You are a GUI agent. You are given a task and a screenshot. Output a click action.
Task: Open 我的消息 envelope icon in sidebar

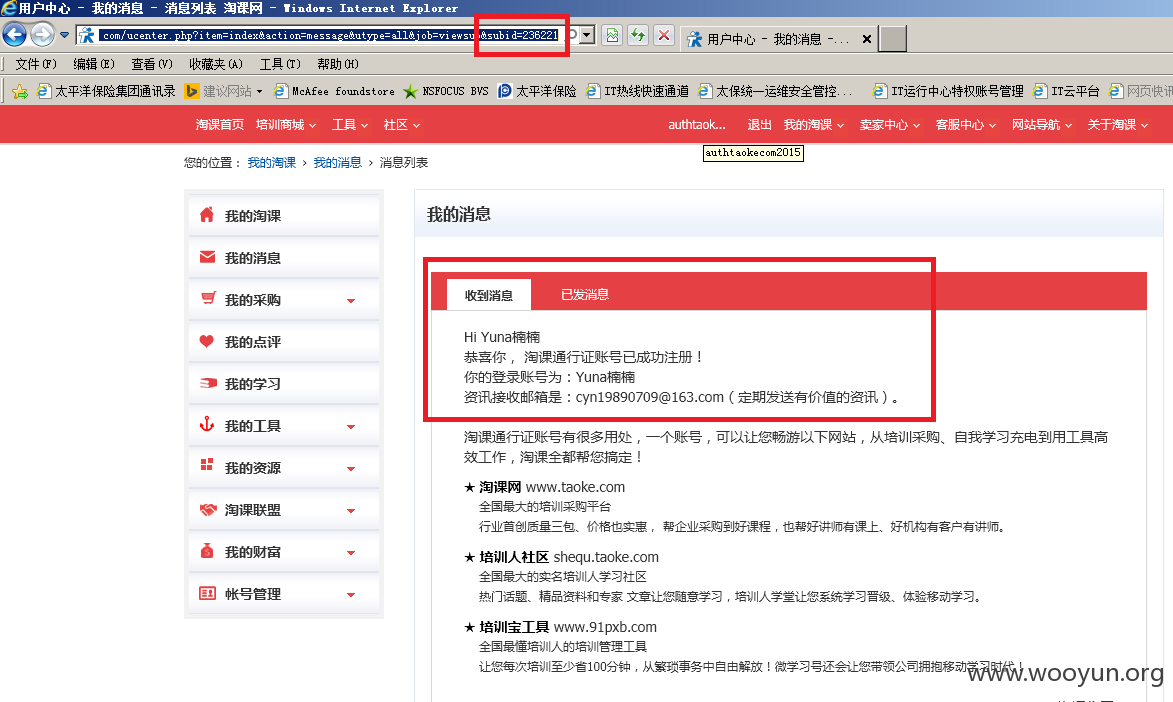click(x=207, y=257)
